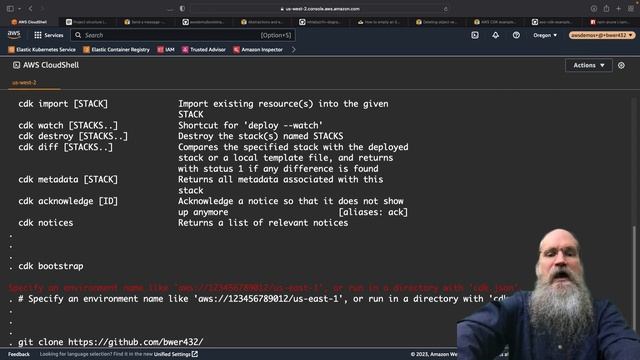
Task: Click the AWS logo home icon
Action: click(x=14, y=35)
